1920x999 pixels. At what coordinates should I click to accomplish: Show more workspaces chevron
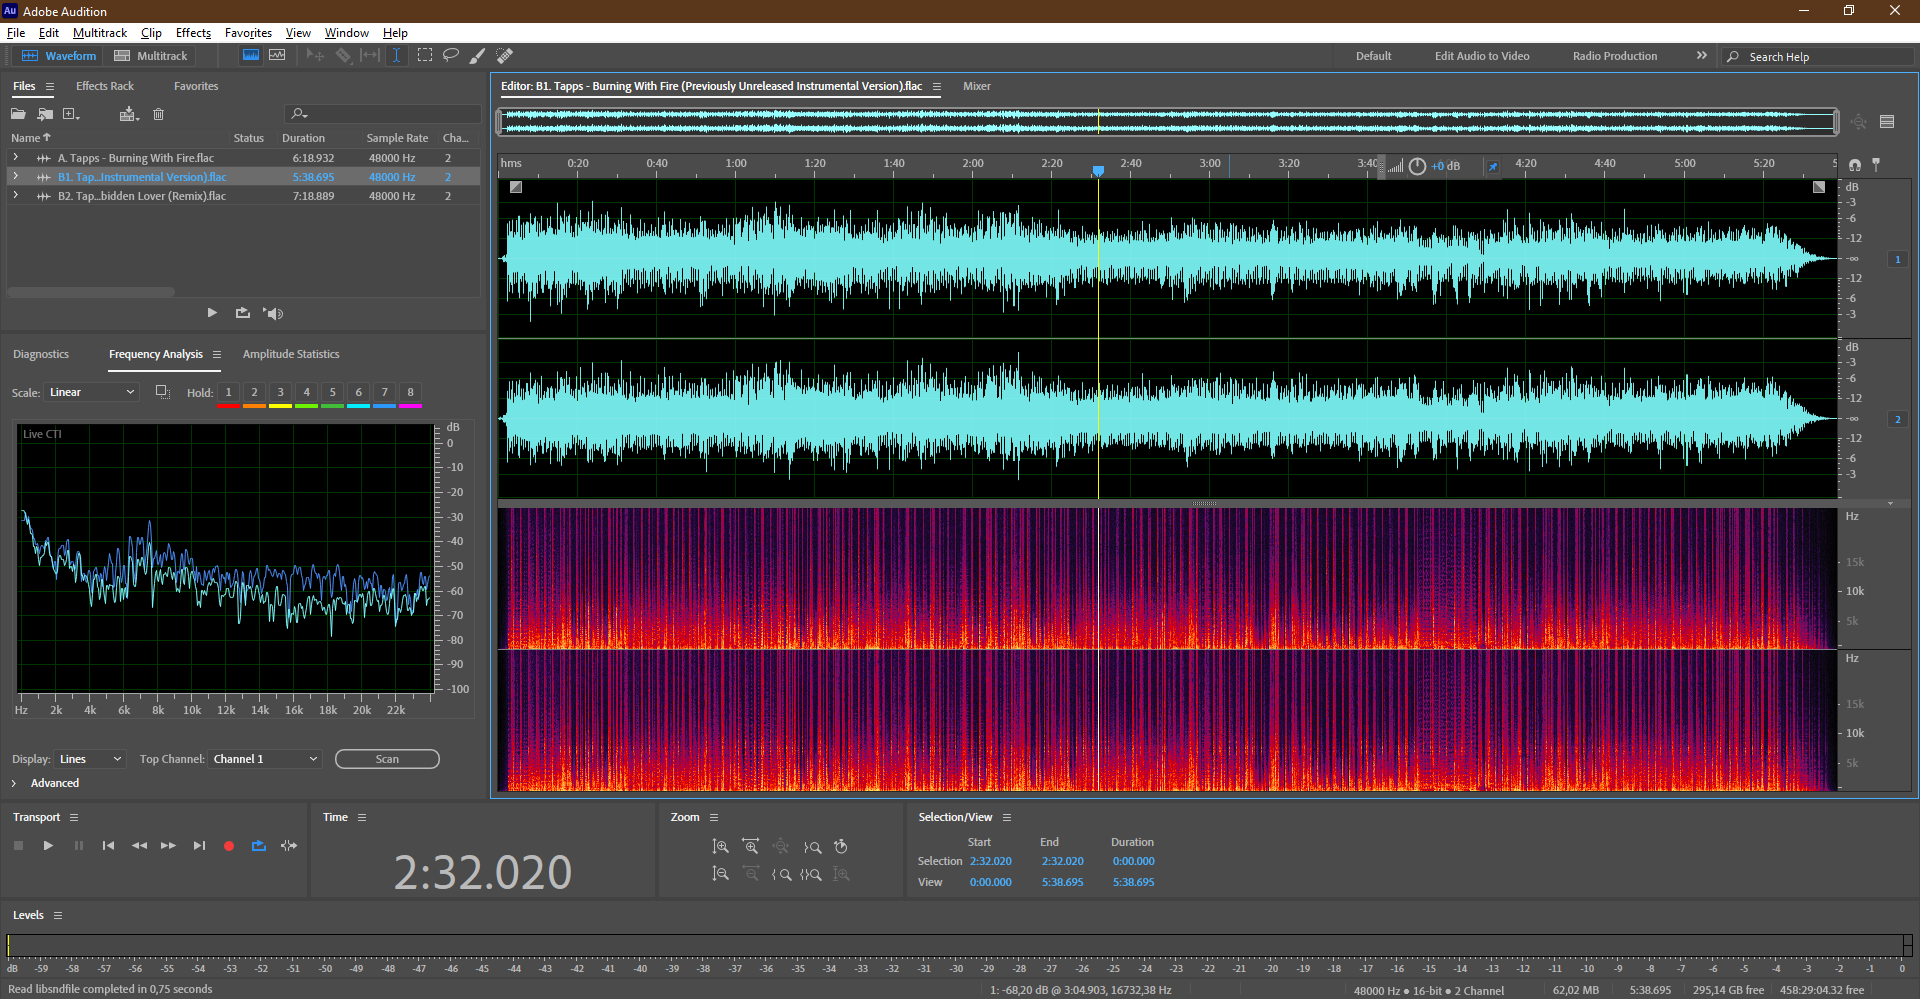click(1701, 56)
